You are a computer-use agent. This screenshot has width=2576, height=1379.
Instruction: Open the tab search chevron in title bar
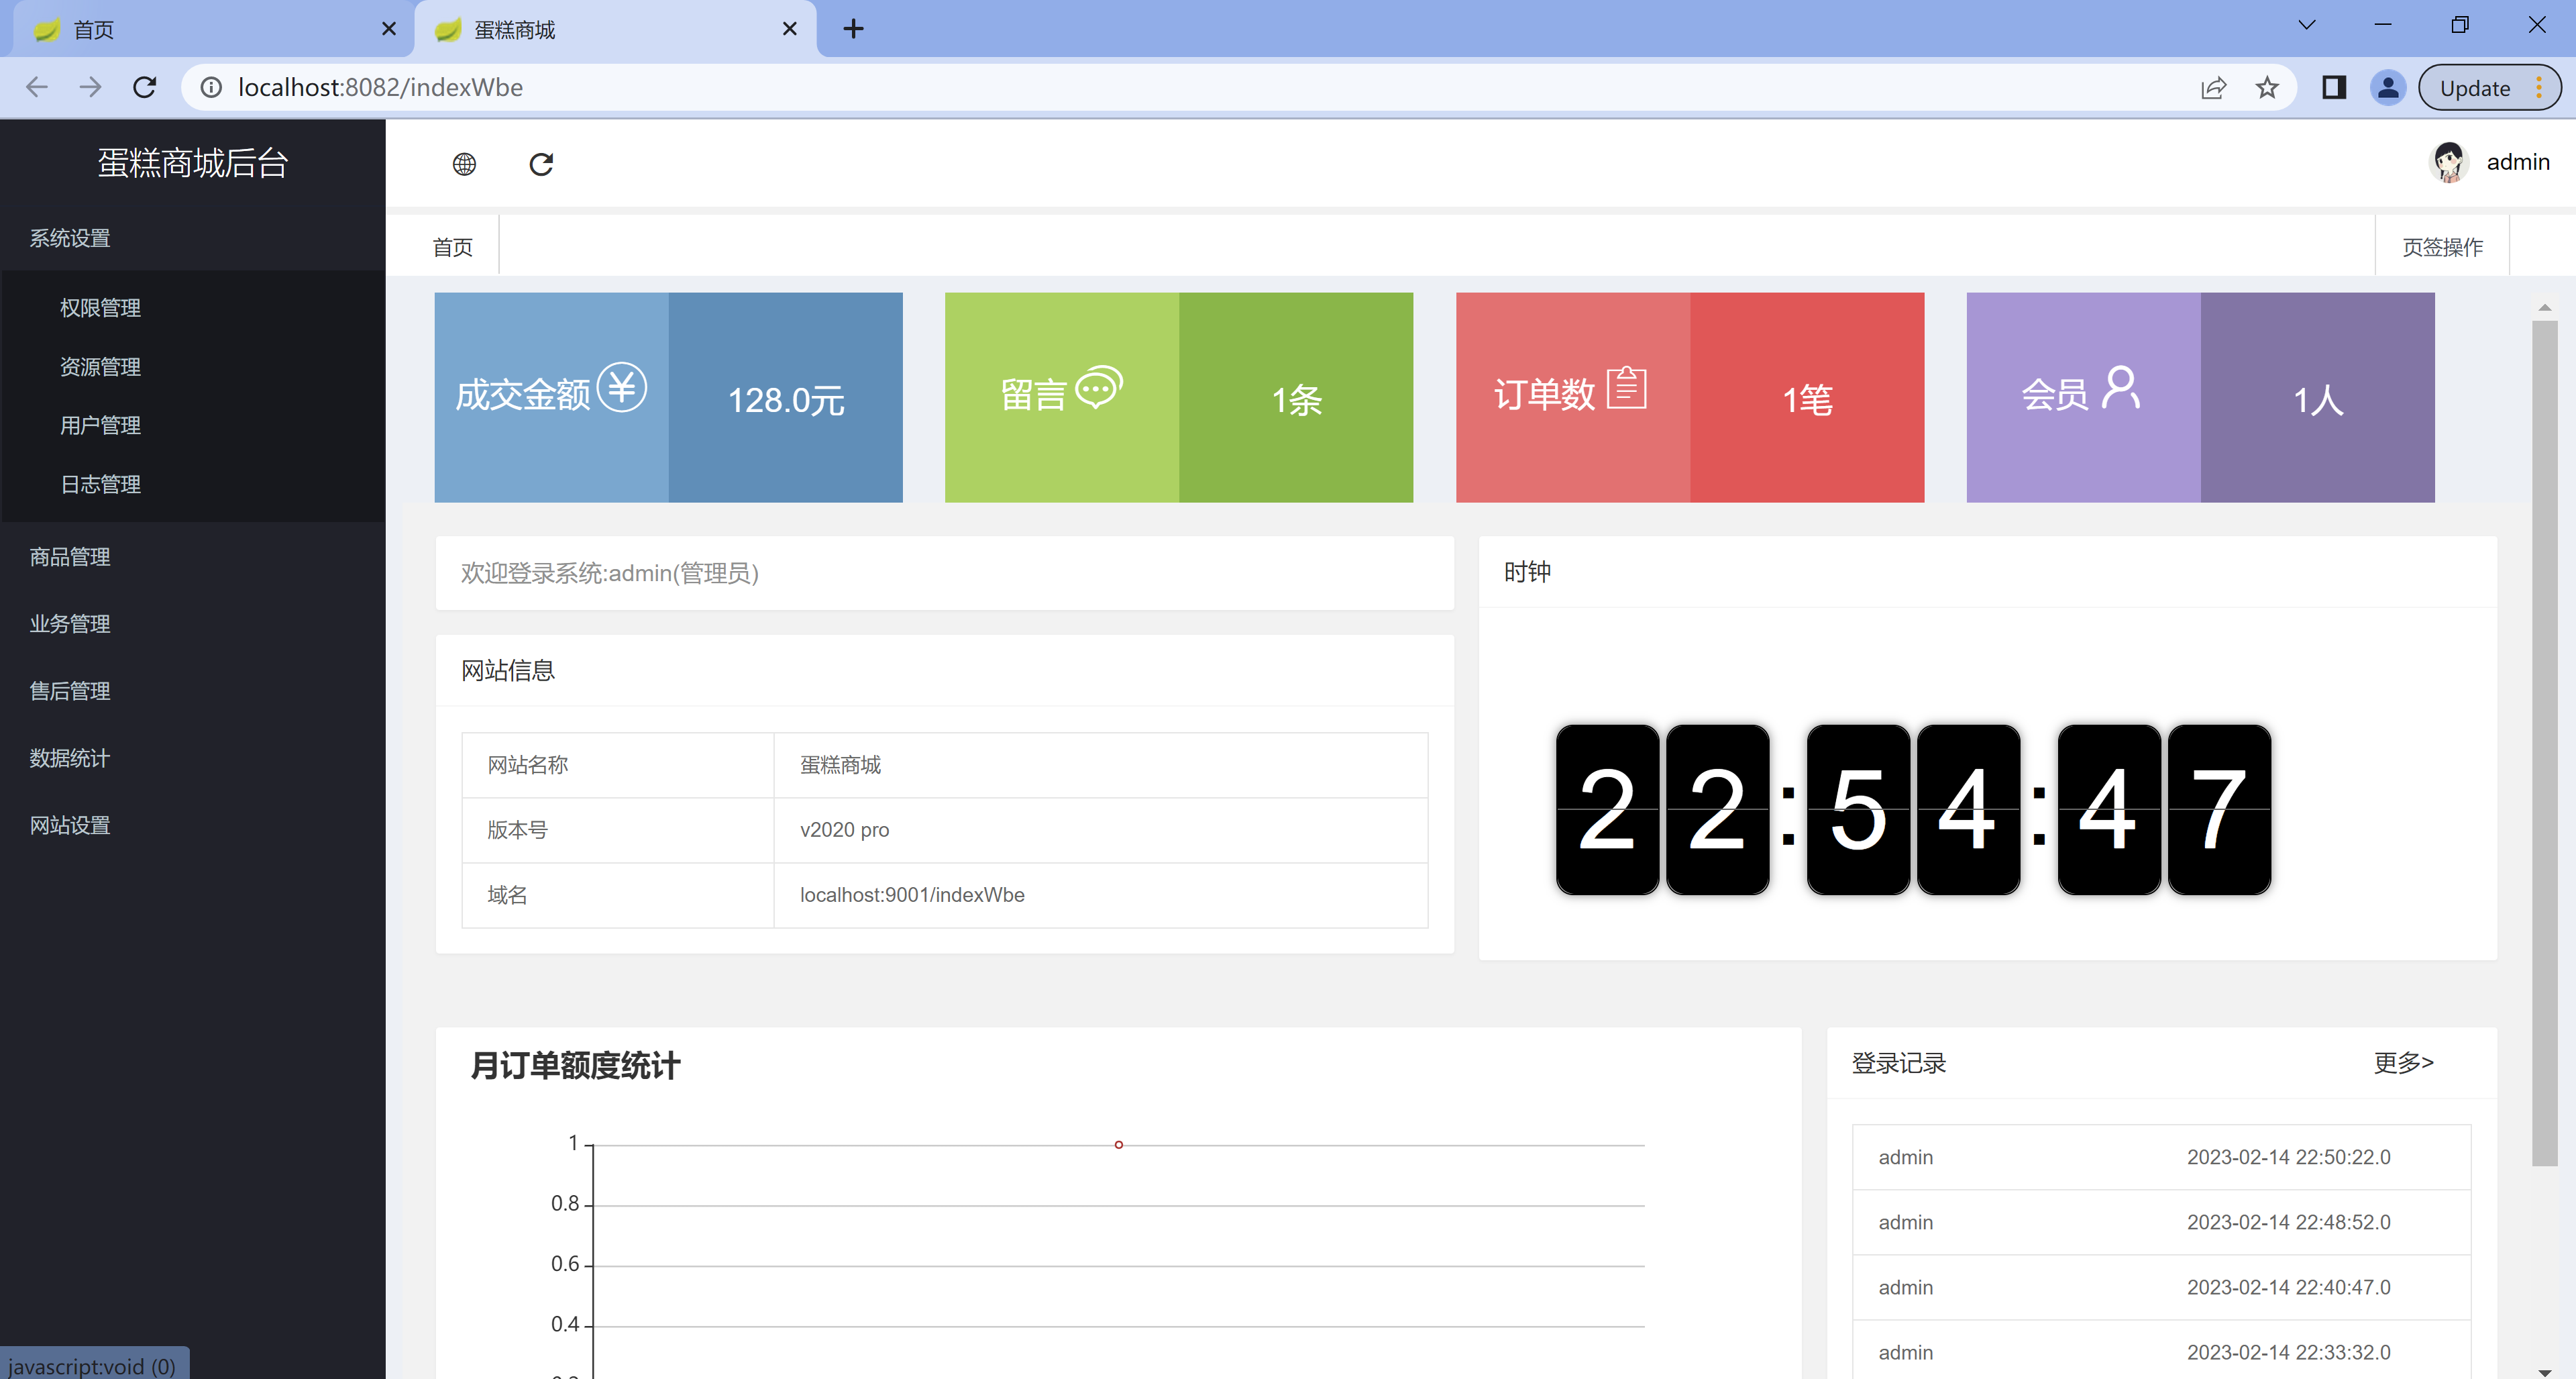tap(2306, 25)
